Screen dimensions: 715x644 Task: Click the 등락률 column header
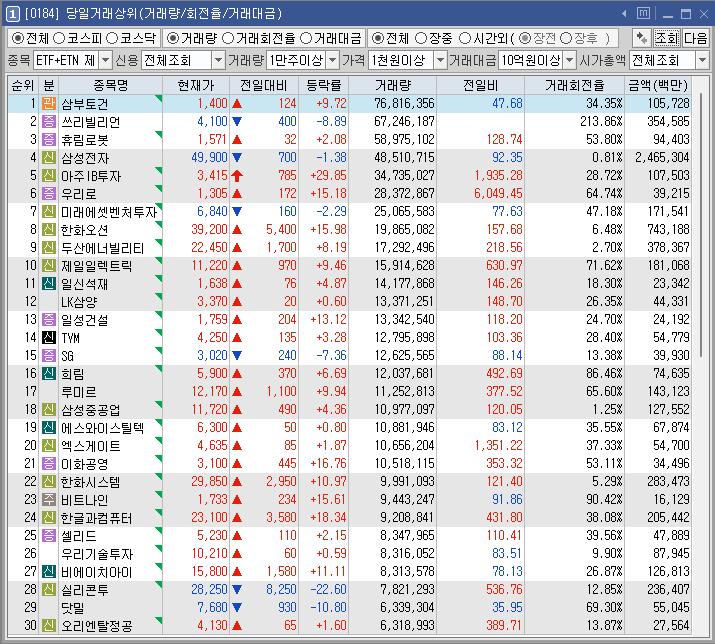point(323,85)
